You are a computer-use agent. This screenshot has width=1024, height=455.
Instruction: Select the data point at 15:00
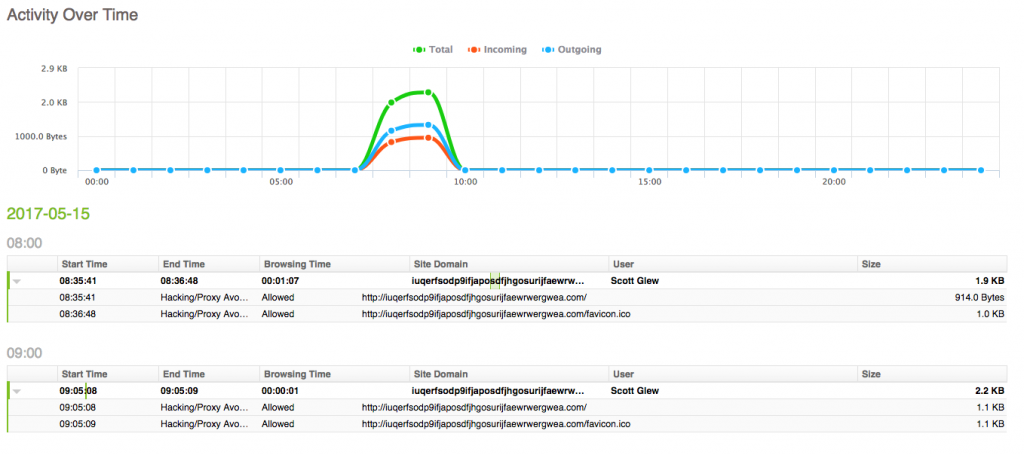click(649, 170)
